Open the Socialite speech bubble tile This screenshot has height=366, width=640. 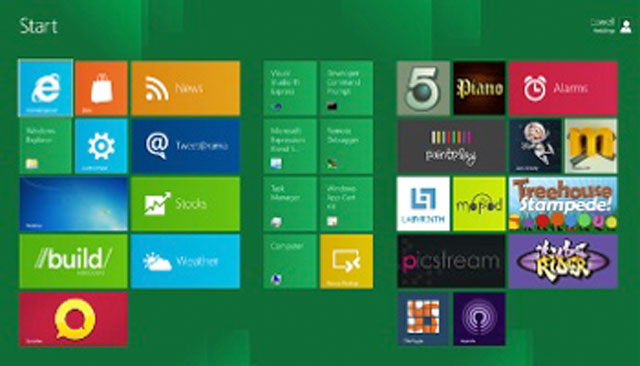tap(73, 319)
